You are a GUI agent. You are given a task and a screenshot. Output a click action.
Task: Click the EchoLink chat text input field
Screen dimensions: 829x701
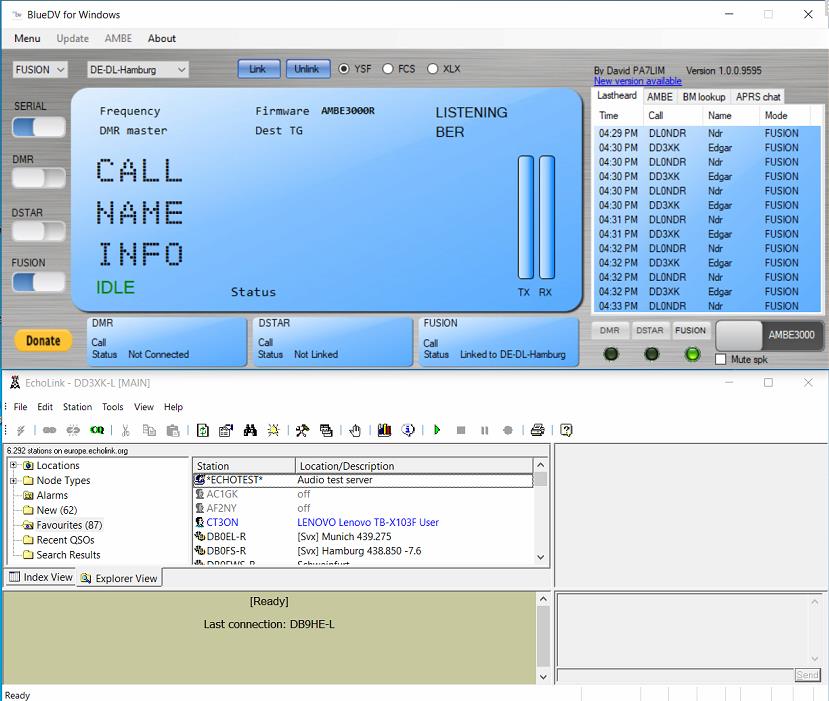tap(676, 675)
